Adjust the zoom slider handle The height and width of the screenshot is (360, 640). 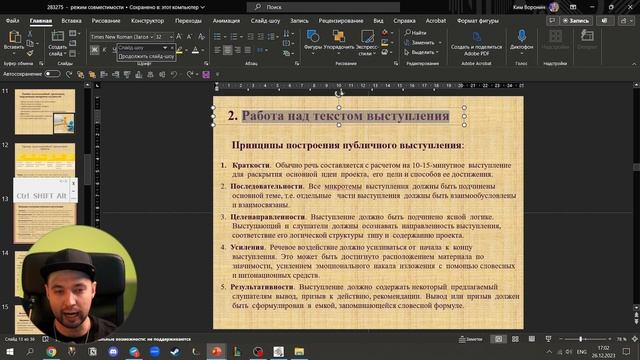(580, 339)
